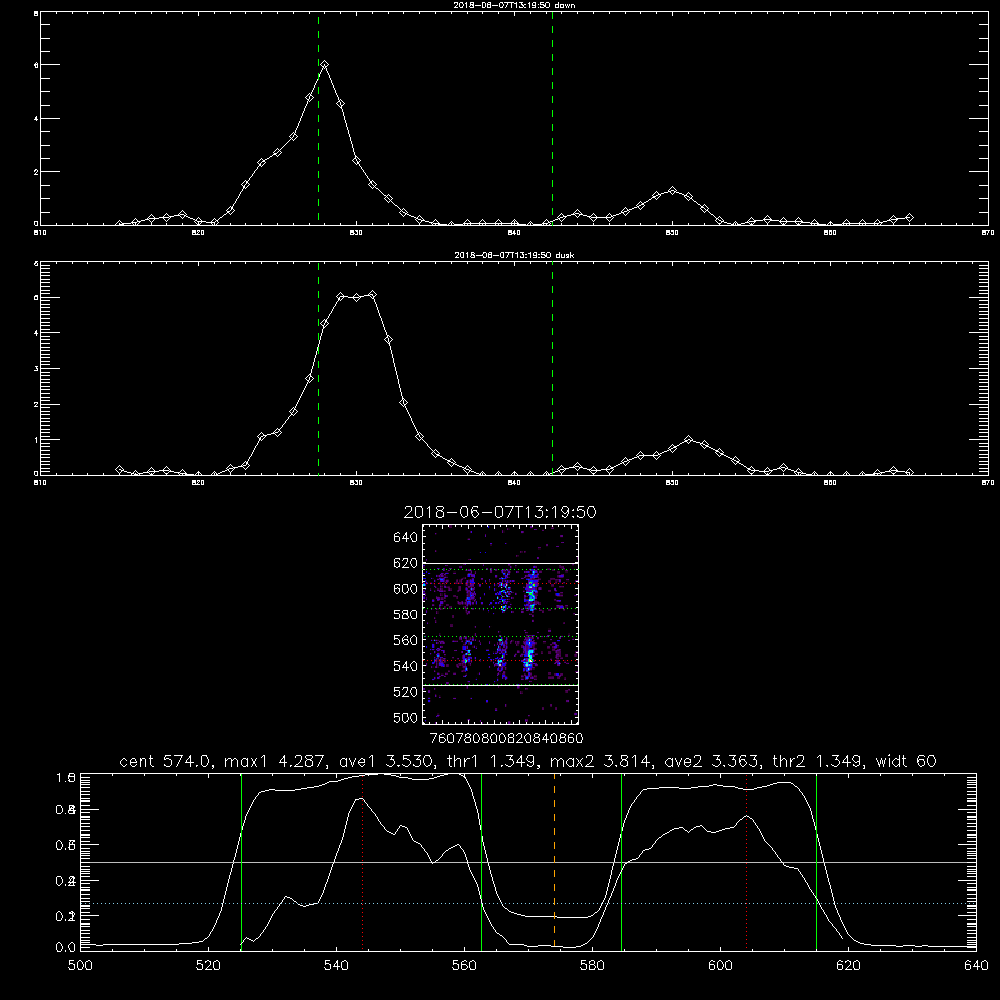Click the 640 label on the bottom plot x-axis

point(976,966)
